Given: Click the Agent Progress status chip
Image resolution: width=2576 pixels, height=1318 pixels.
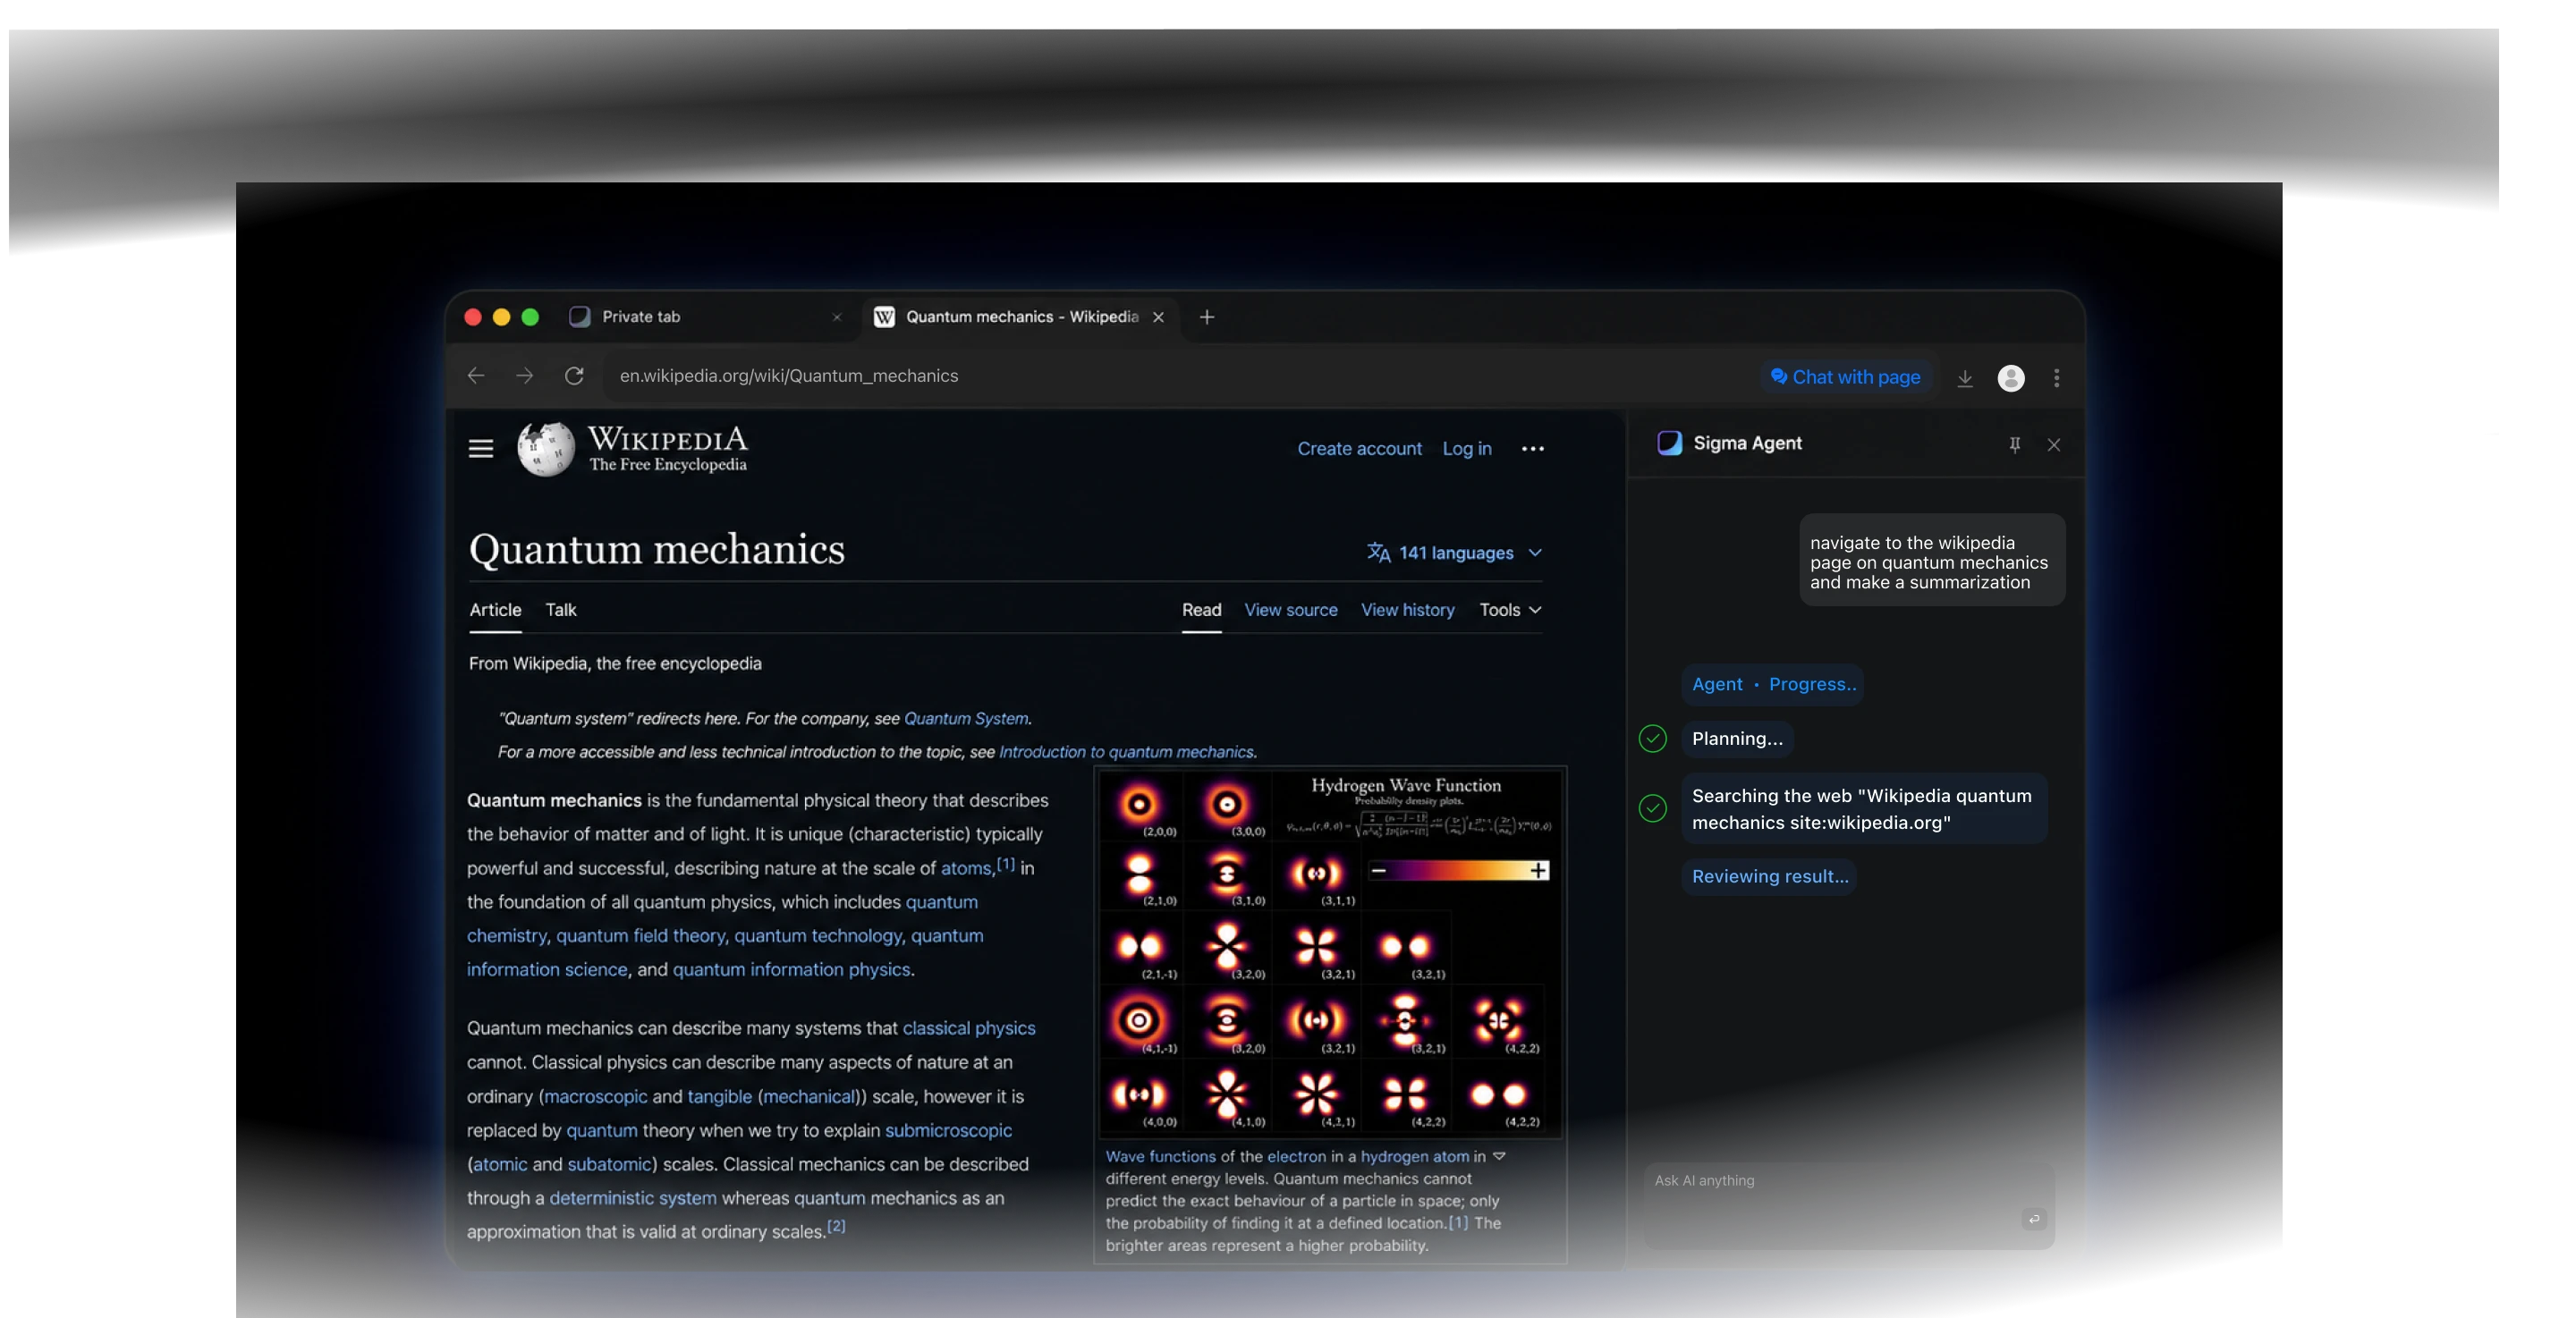Looking at the screenshot, I should coord(1772,685).
